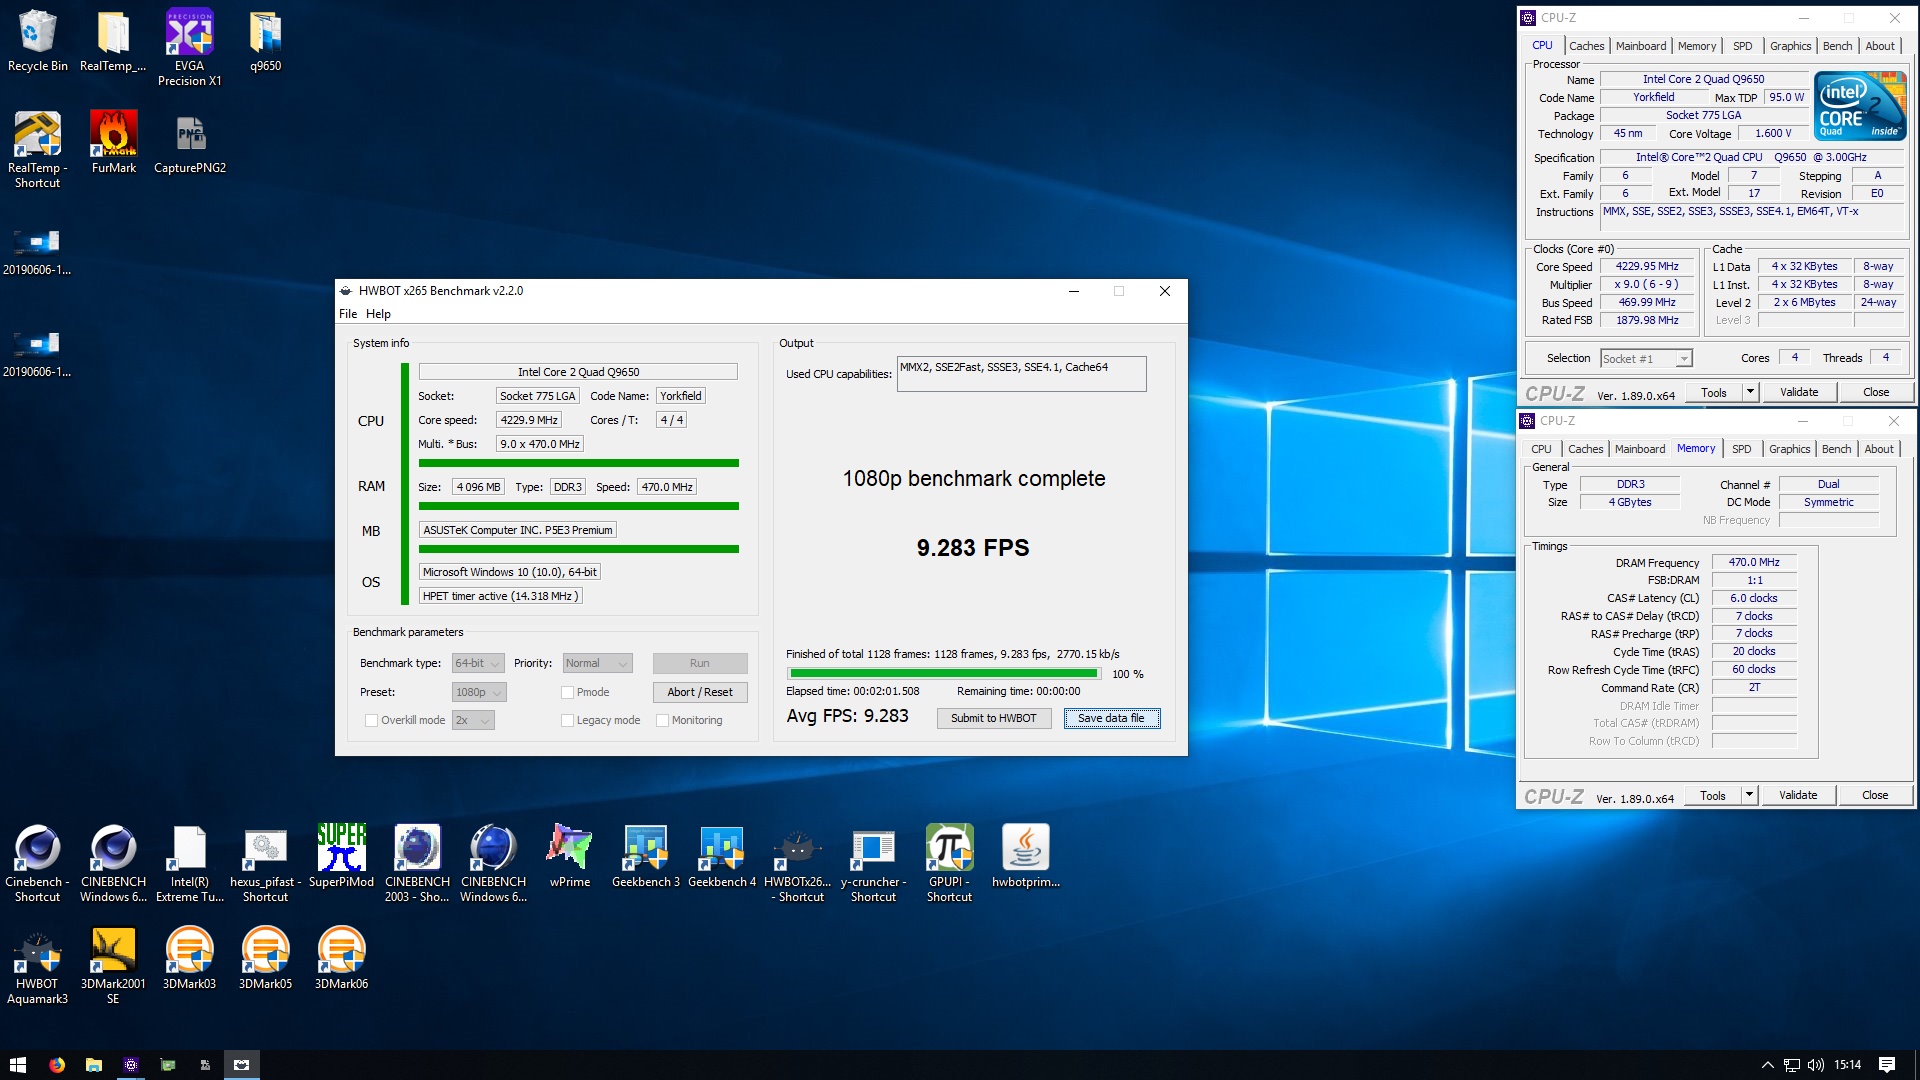Launch EVGA Precision X1 shortcut
This screenshot has height=1080, width=1920.
tap(189, 49)
